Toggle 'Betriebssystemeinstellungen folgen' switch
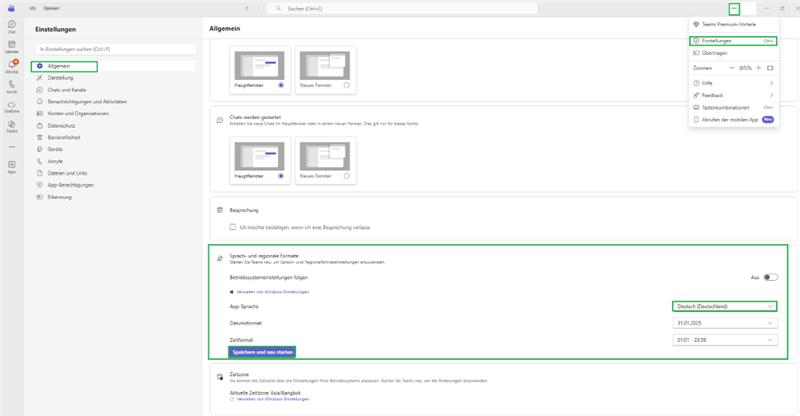The image size is (800, 416). (770, 277)
